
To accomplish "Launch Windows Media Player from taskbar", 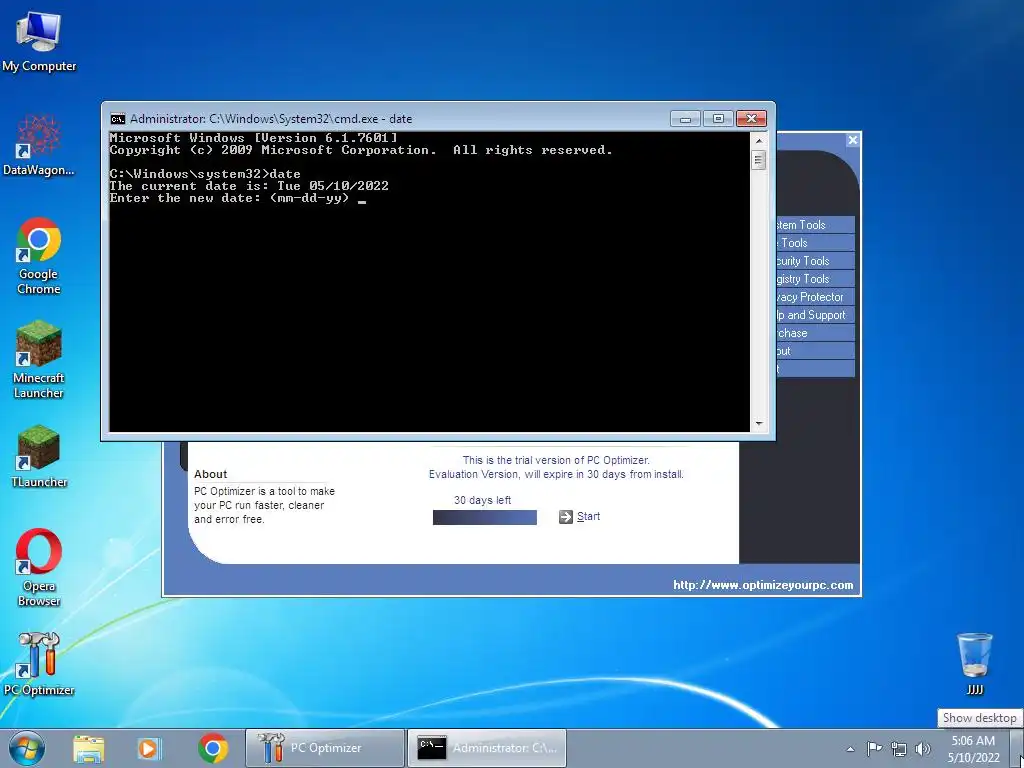I will point(148,748).
